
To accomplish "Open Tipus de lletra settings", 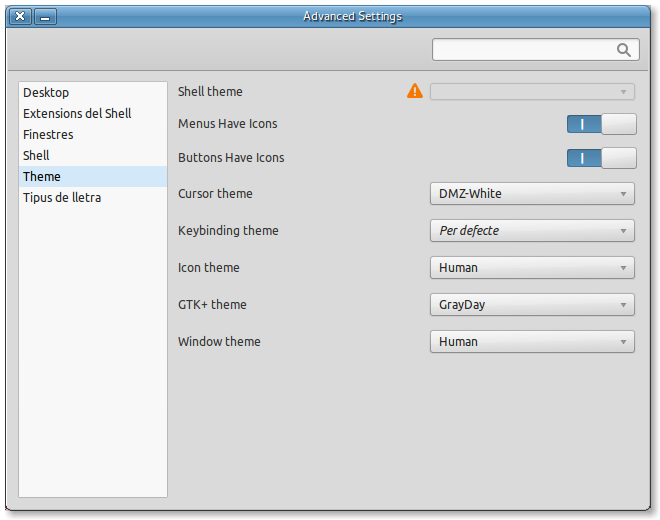I will coord(62,198).
